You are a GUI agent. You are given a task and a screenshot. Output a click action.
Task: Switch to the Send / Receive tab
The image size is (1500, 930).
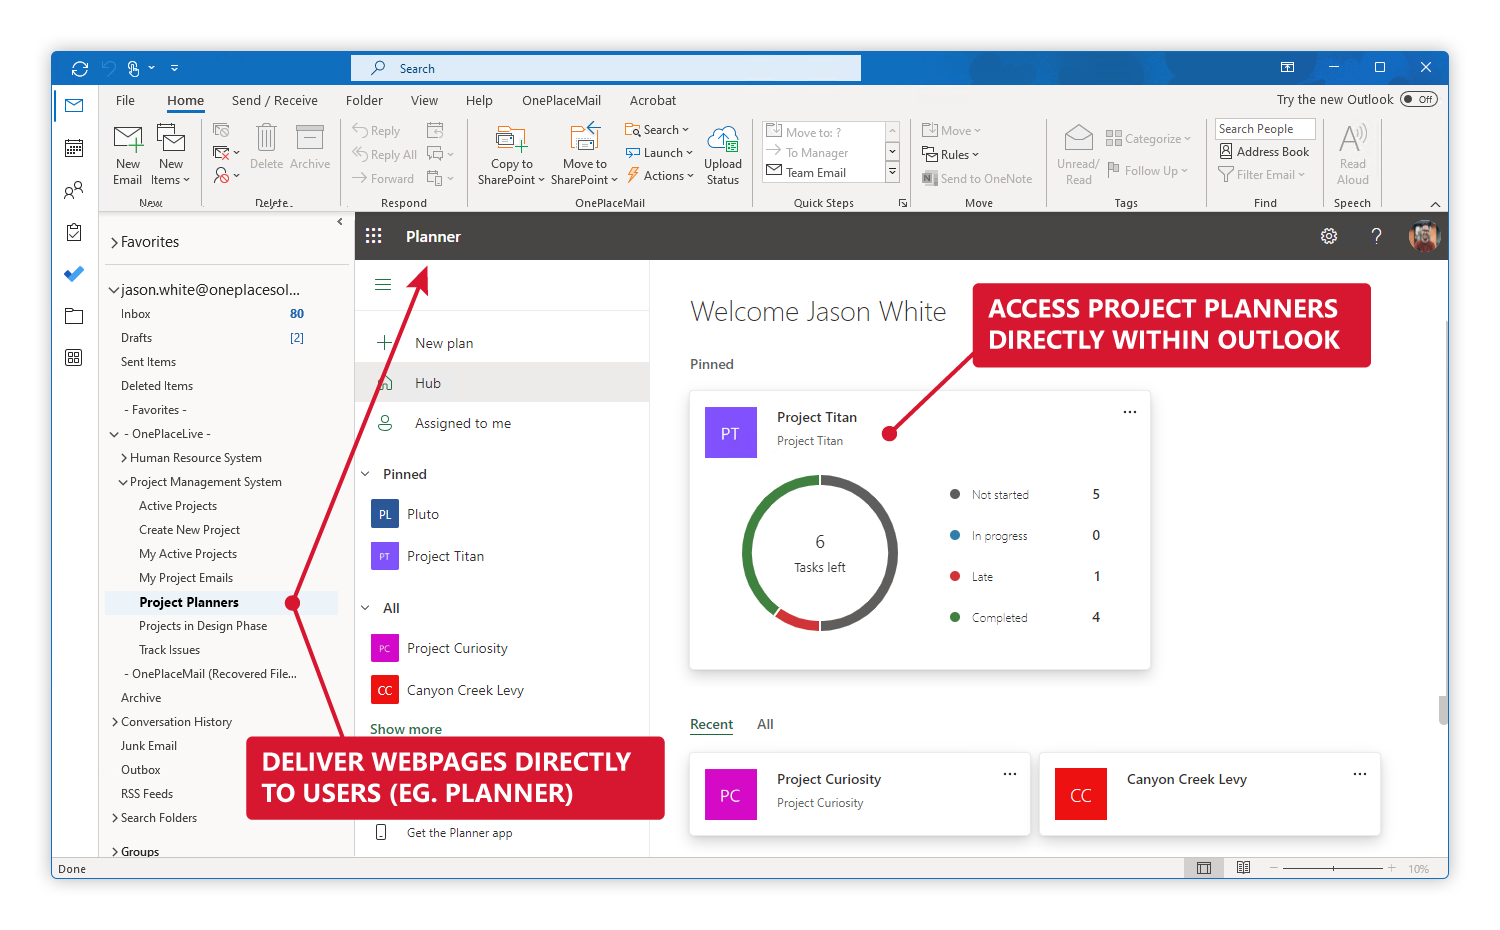point(275,100)
